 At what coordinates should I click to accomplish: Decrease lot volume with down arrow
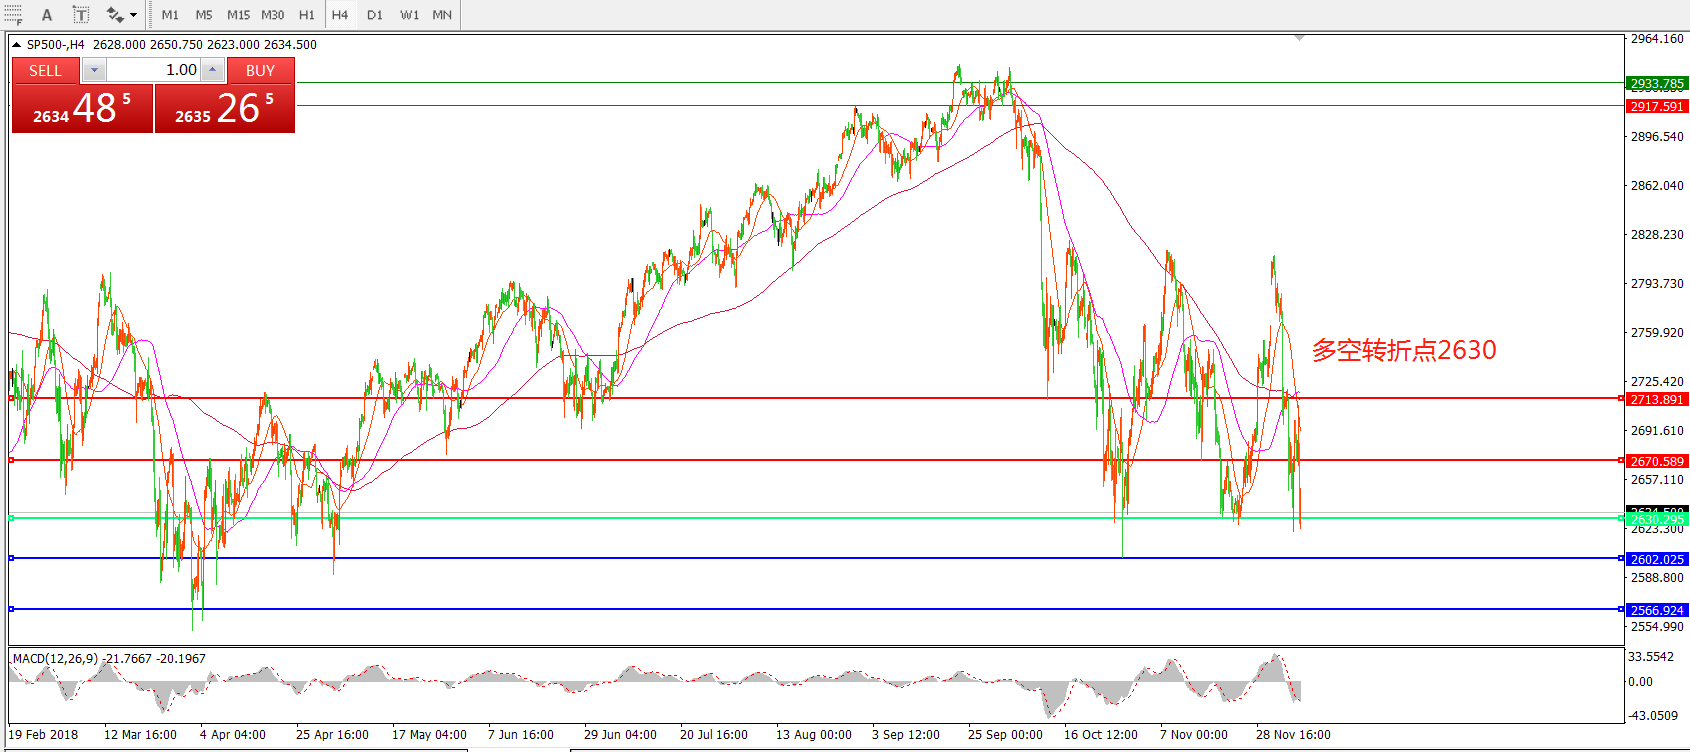[x=93, y=70]
